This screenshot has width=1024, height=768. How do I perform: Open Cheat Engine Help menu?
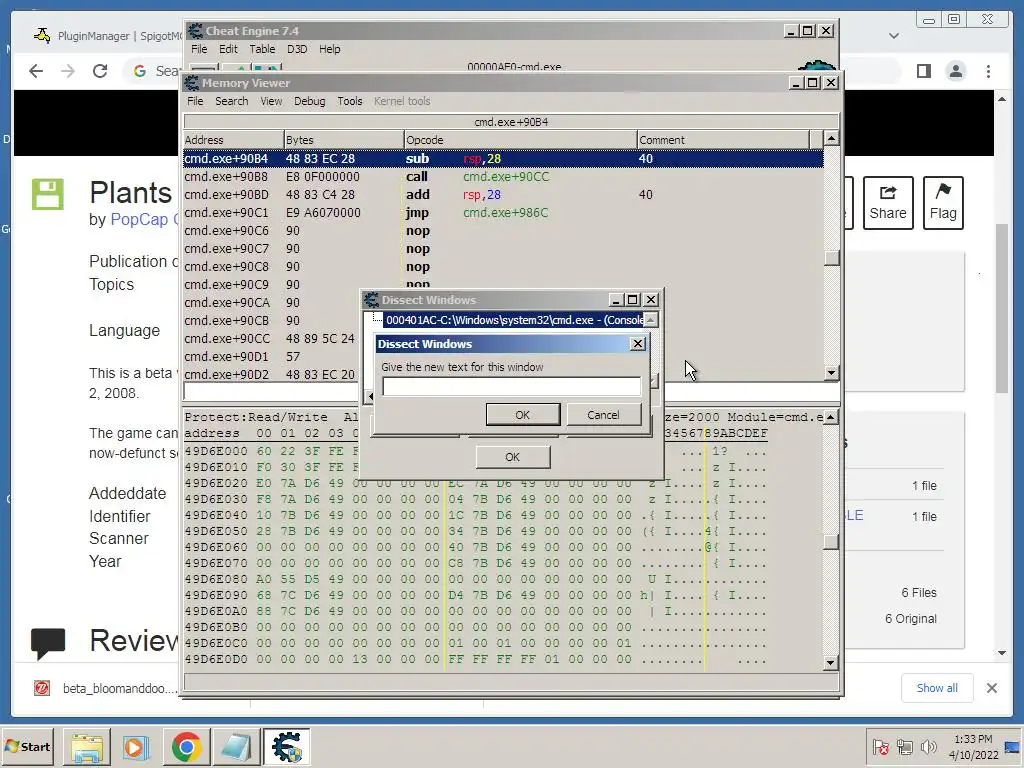point(329,49)
